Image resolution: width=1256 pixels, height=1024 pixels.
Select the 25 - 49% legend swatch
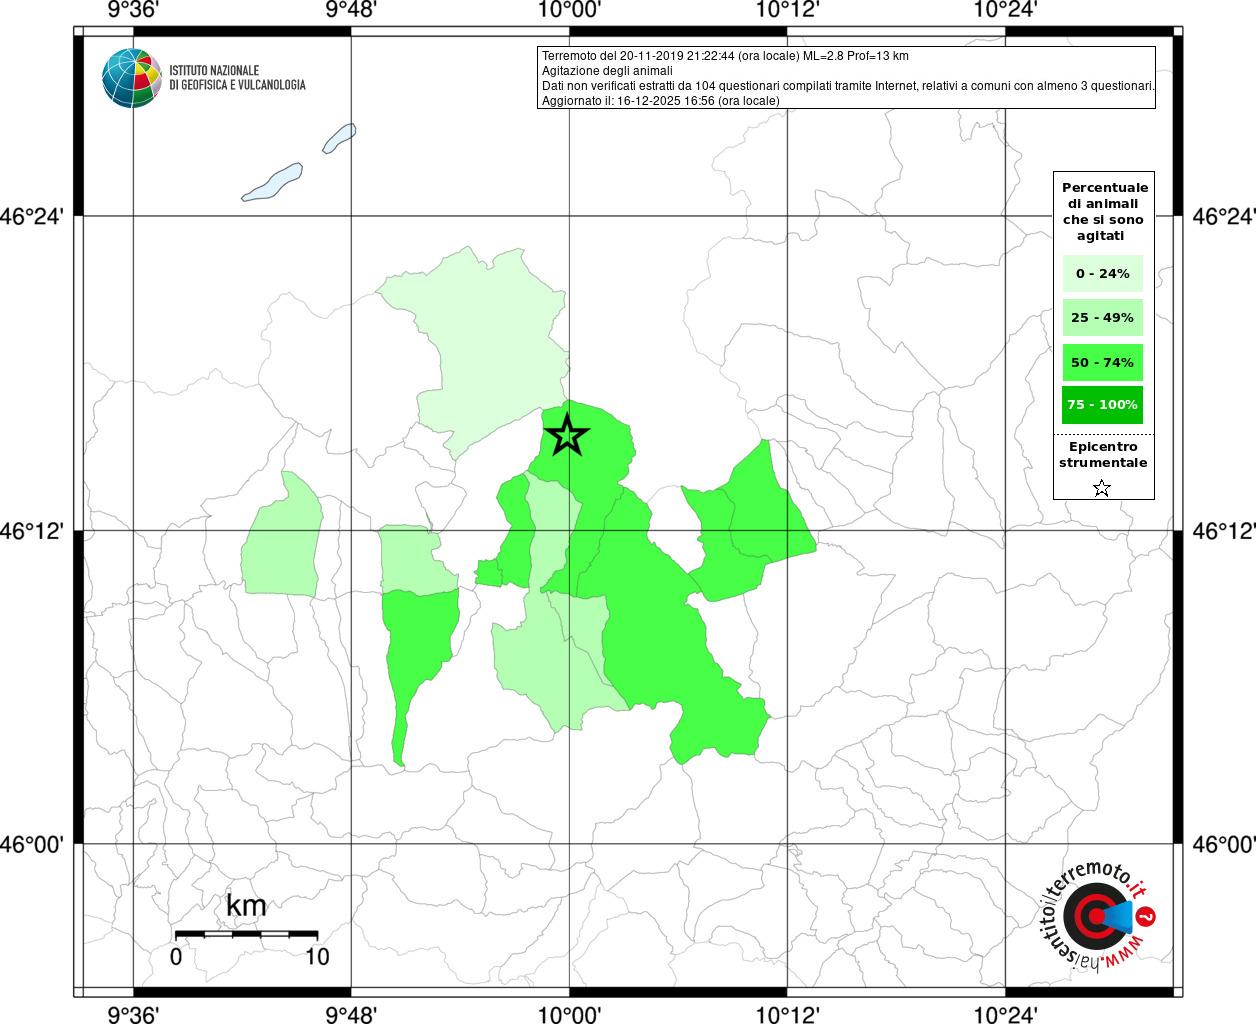tap(1102, 318)
